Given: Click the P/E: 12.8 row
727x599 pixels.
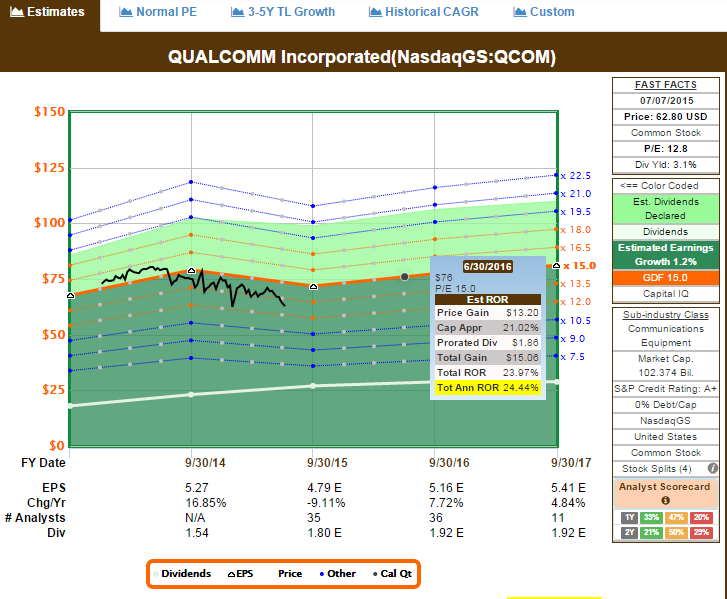Looking at the screenshot, I should (665, 148).
